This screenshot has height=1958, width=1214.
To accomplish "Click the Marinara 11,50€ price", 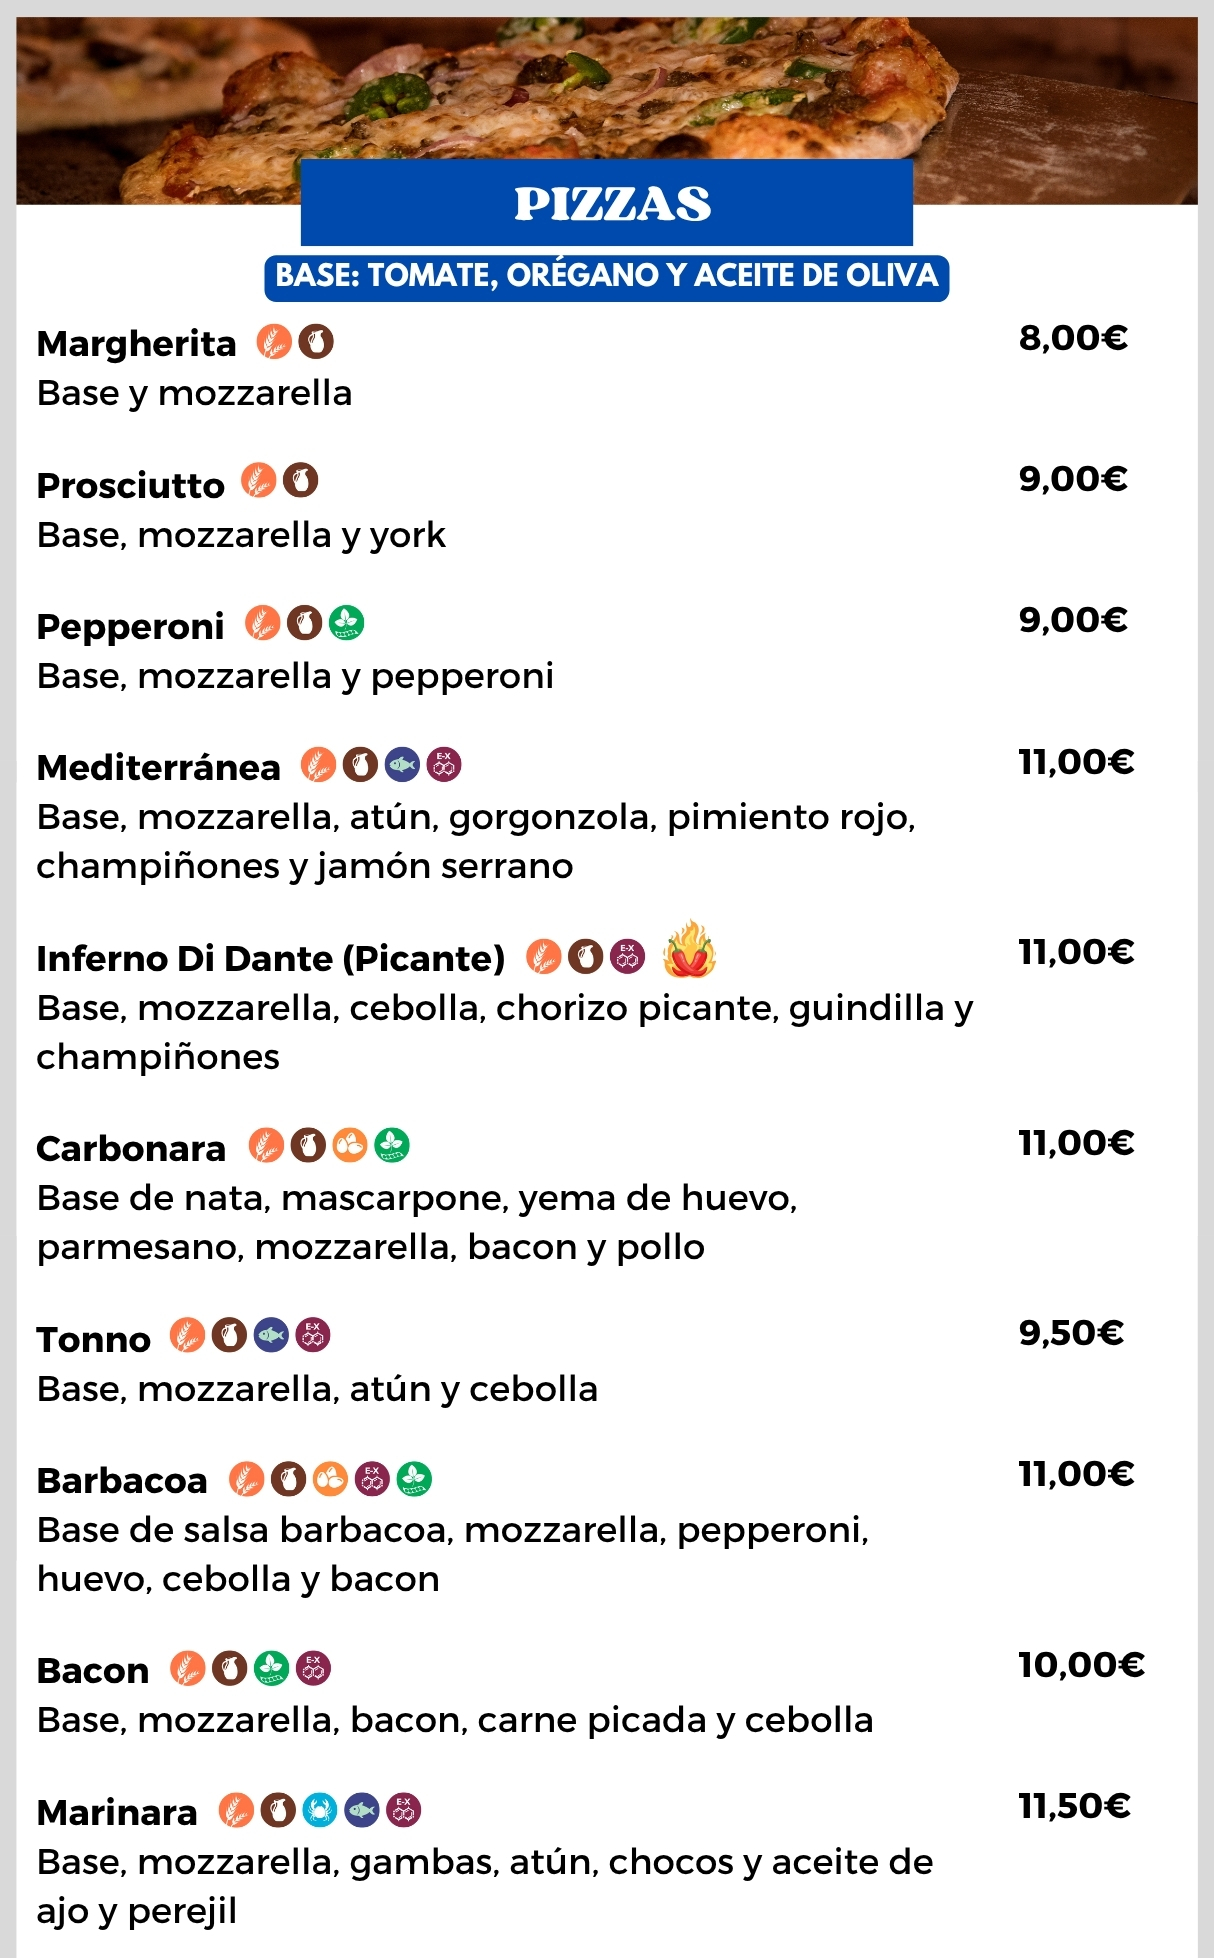I will 1074,1806.
